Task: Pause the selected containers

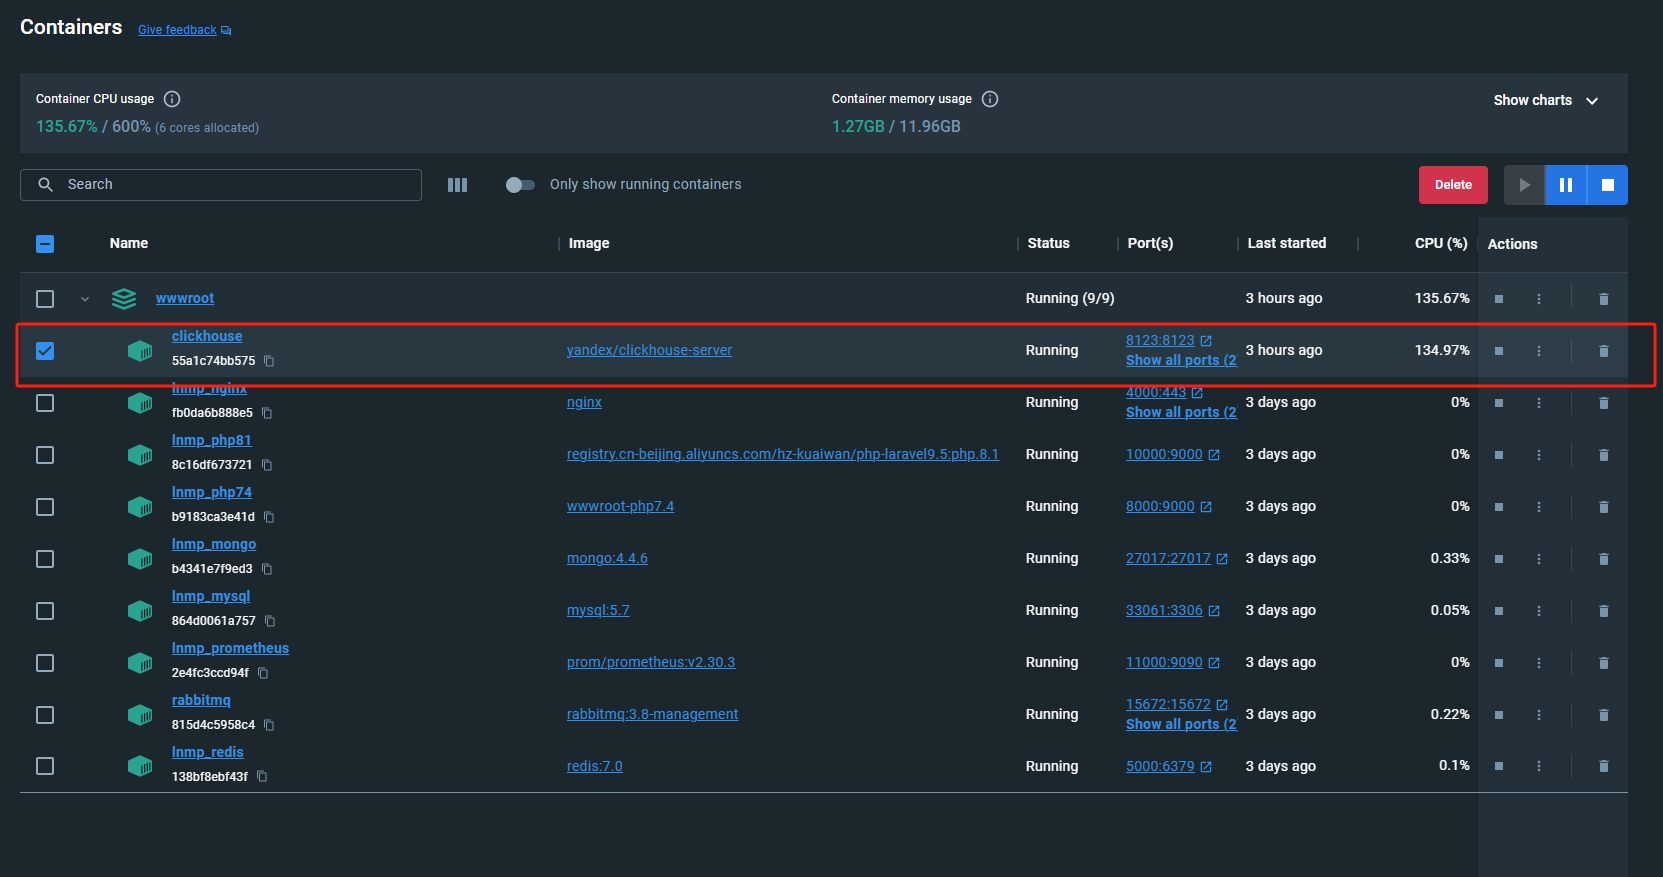Action: 1566,185
